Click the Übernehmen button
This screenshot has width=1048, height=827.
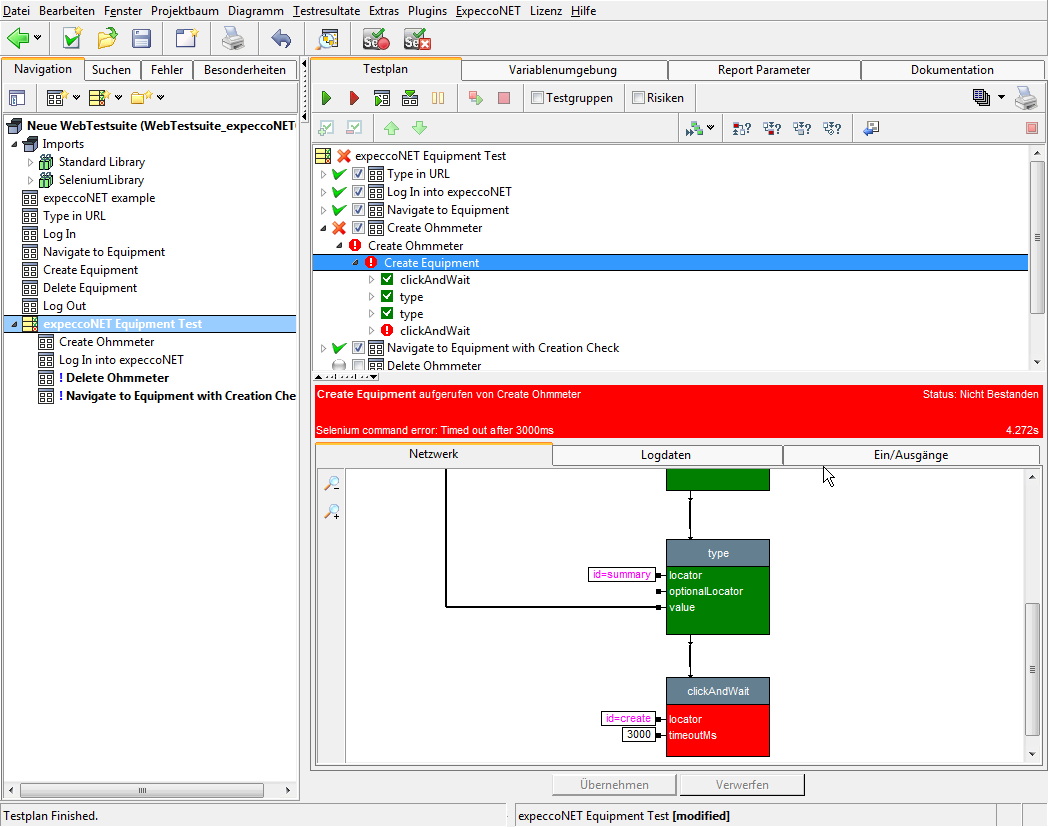pos(614,785)
